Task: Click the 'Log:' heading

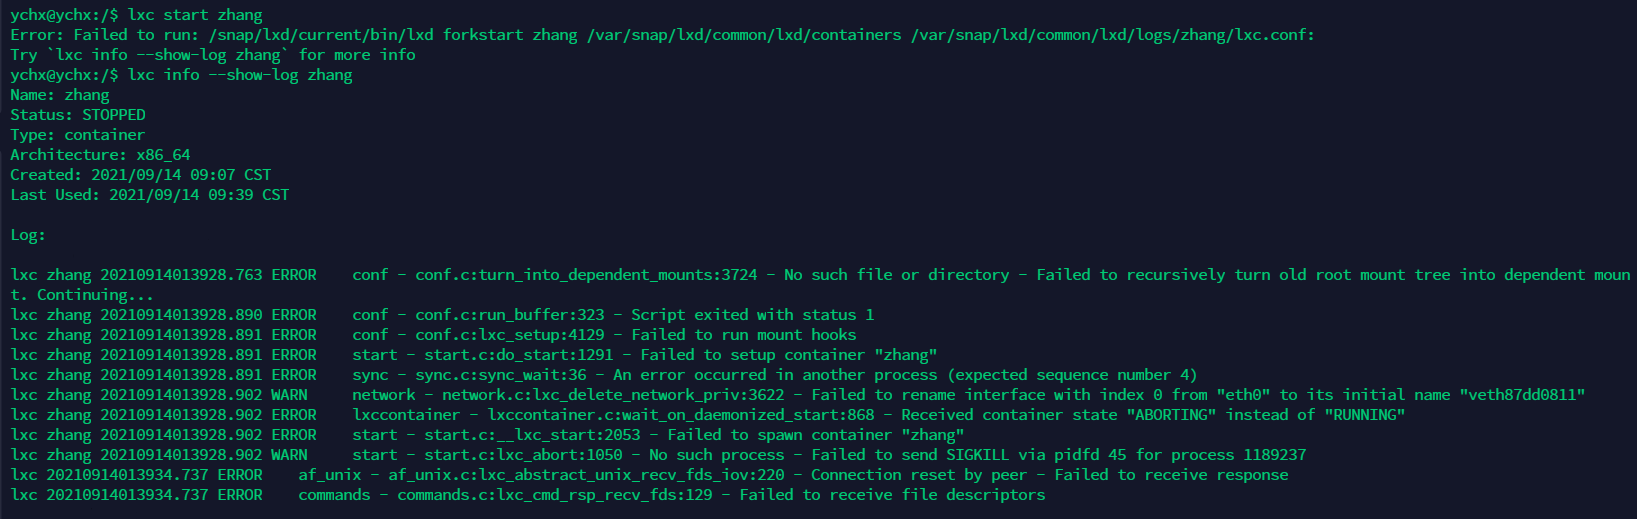Action: (x=28, y=235)
